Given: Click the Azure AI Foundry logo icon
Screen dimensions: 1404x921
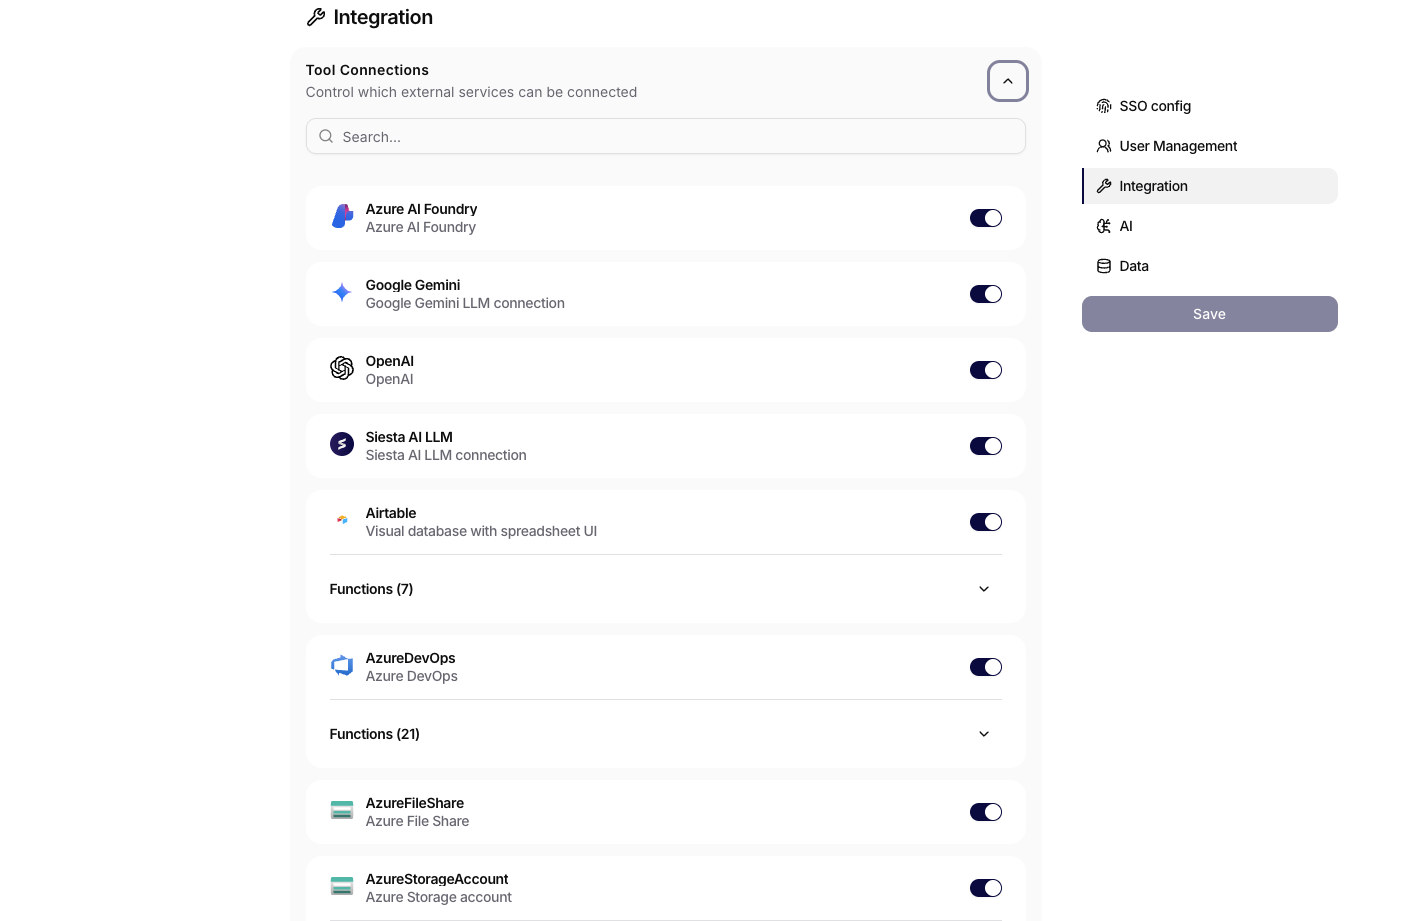Looking at the screenshot, I should point(342,217).
